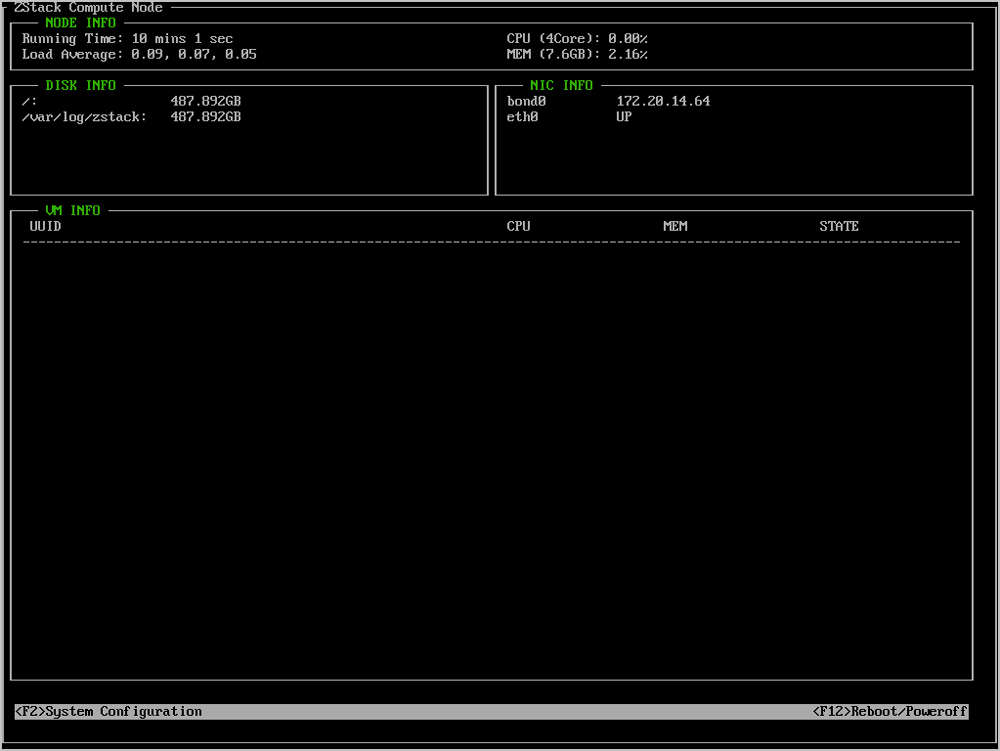Click the Load Average readout
This screenshot has width=1000, height=751.
click(x=139, y=55)
